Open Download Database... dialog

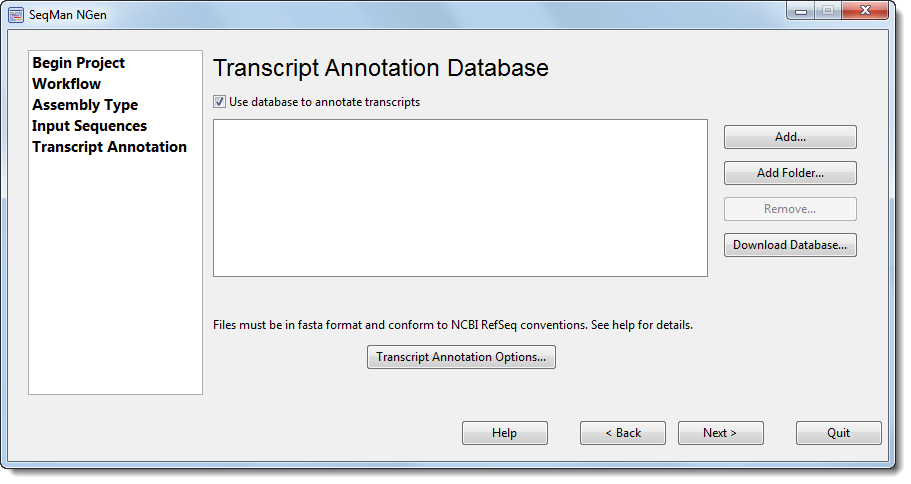(x=790, y=245)
